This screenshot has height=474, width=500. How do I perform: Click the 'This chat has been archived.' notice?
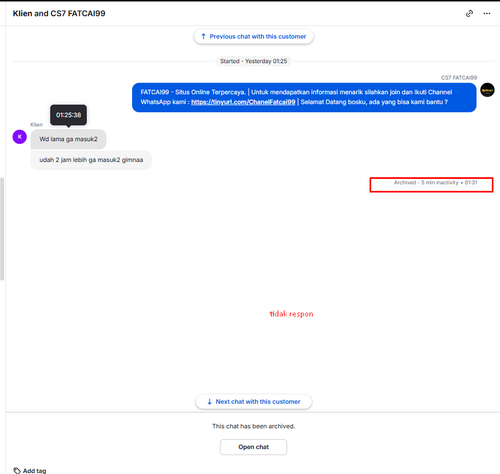[253, 426]
